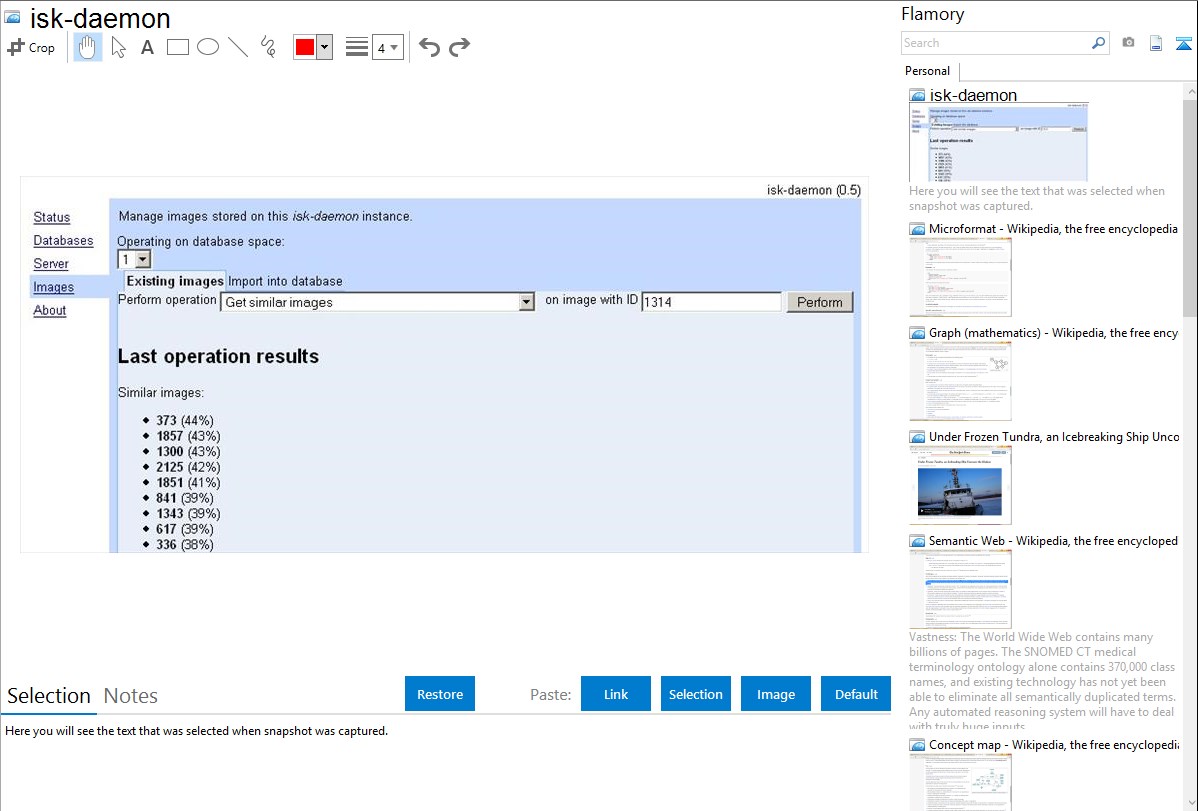The height and width of the screenshot is (811, 1198).
Task: Click similar image result 1857
Action: coord(189,436)
